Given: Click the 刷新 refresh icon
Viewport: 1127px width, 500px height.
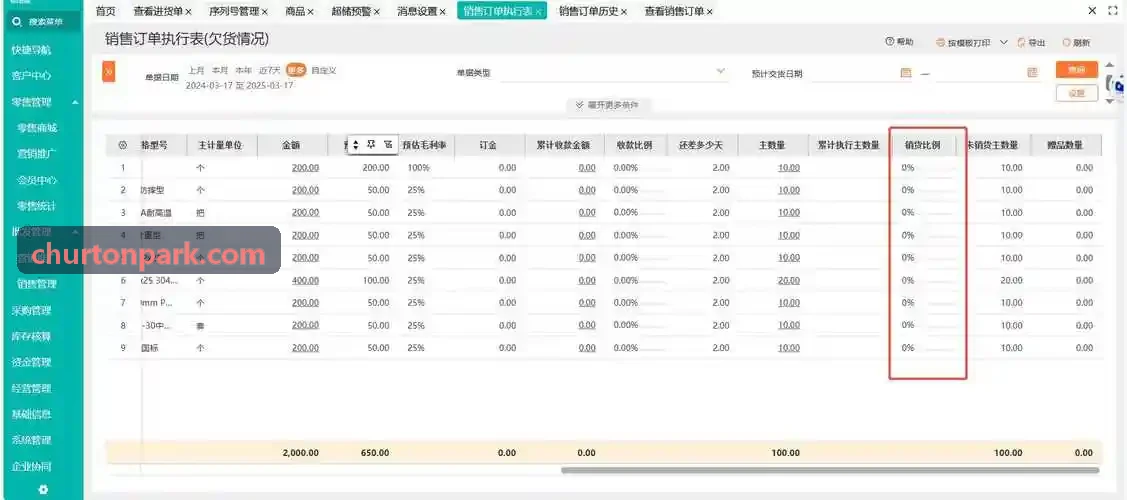Looking at the screenshot, I should pos(1066,43).
